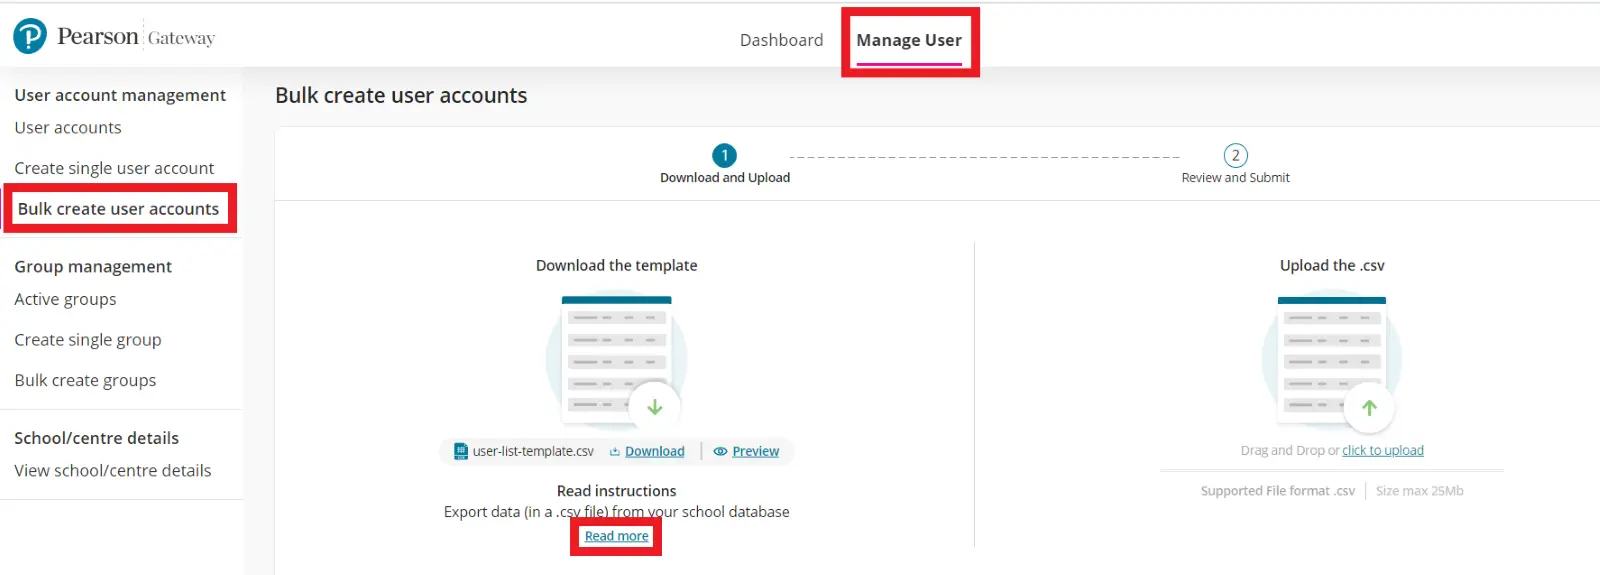Download the user list template
Image resolution: width=1600 pixels, height=575 pixels.
[x=654, y=452]
